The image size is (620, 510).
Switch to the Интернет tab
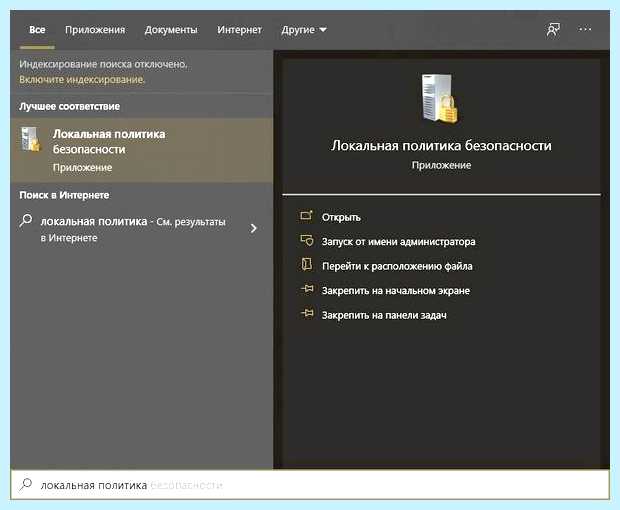(239, 30)
